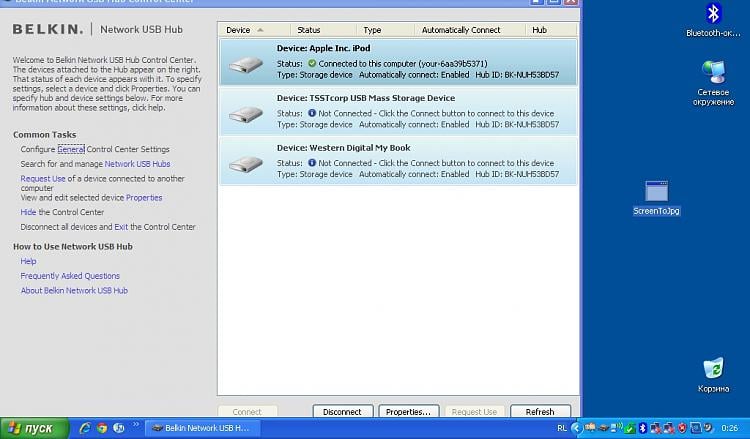The image size is (750, 439).
Task: Click the Hide the Control Center link
Action: click(x=28, y=212)
